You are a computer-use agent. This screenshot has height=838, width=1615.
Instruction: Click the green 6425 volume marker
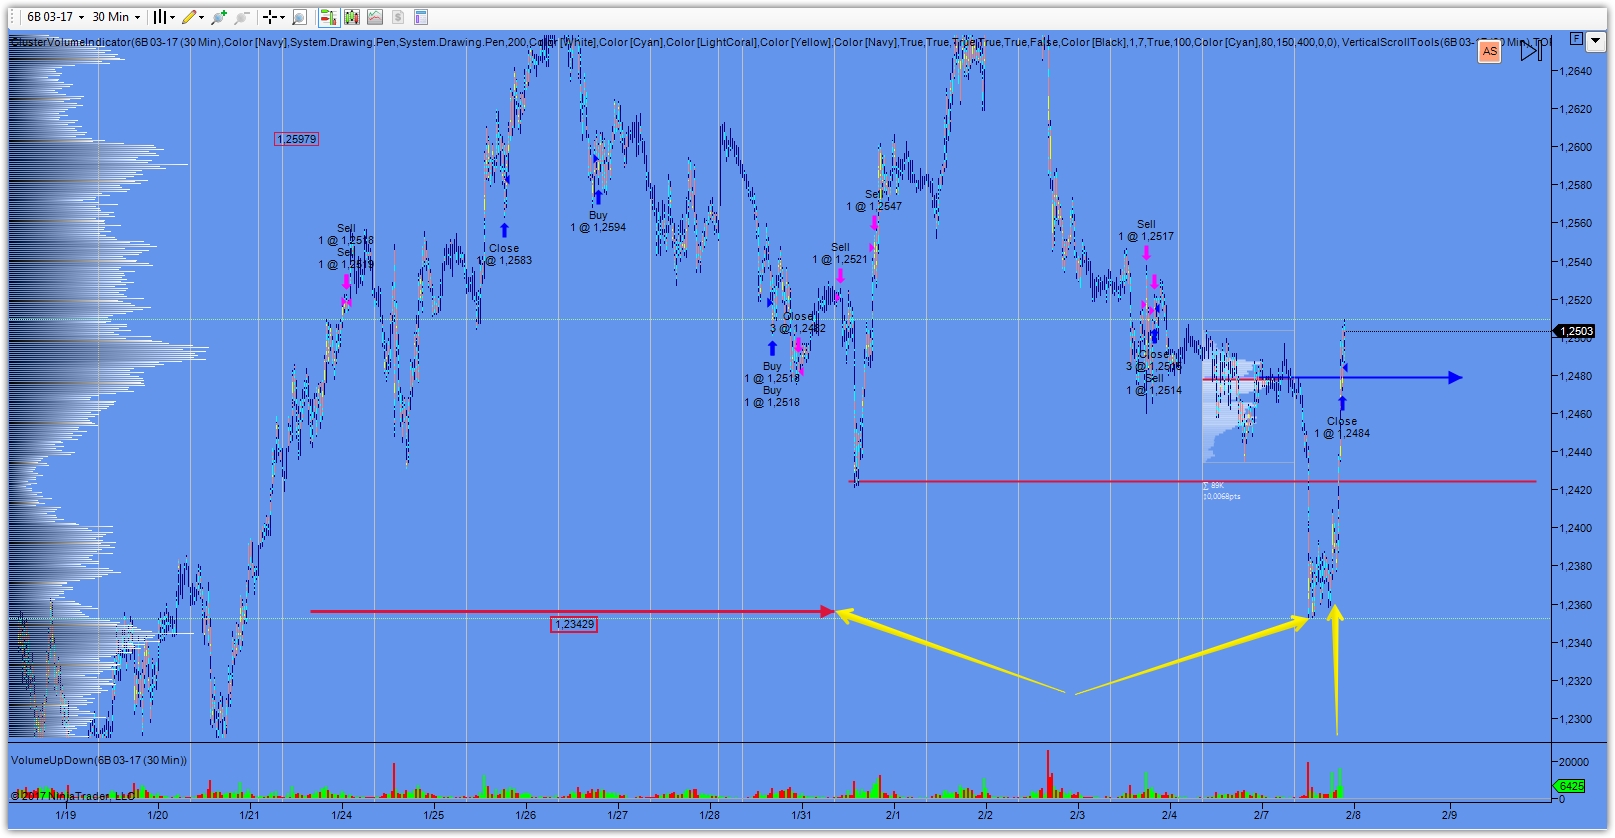1571,786
